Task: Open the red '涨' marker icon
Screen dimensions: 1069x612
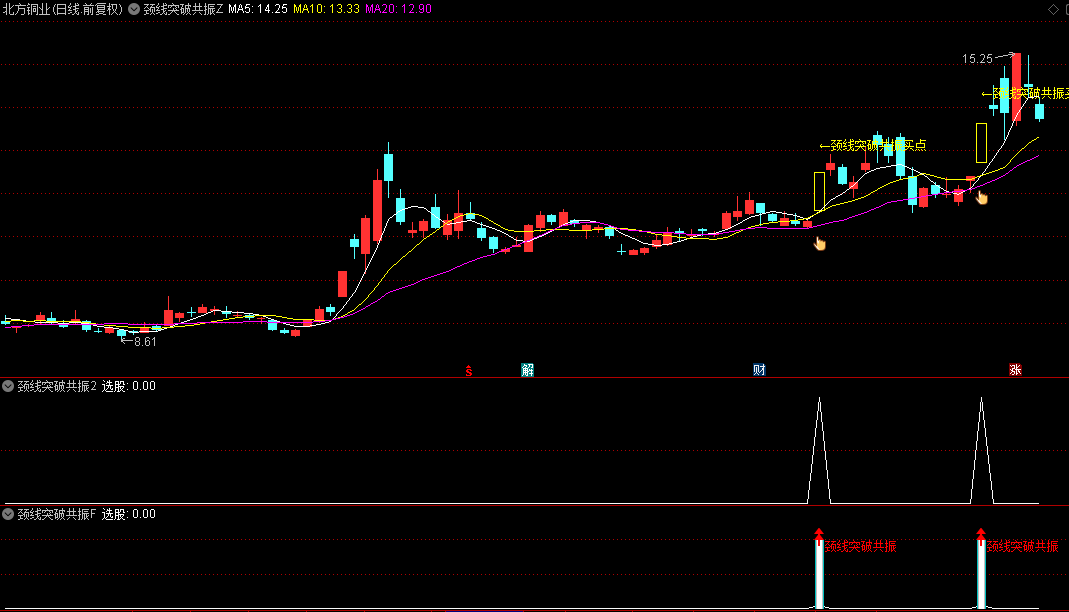Action: (x=1015, y=370)
